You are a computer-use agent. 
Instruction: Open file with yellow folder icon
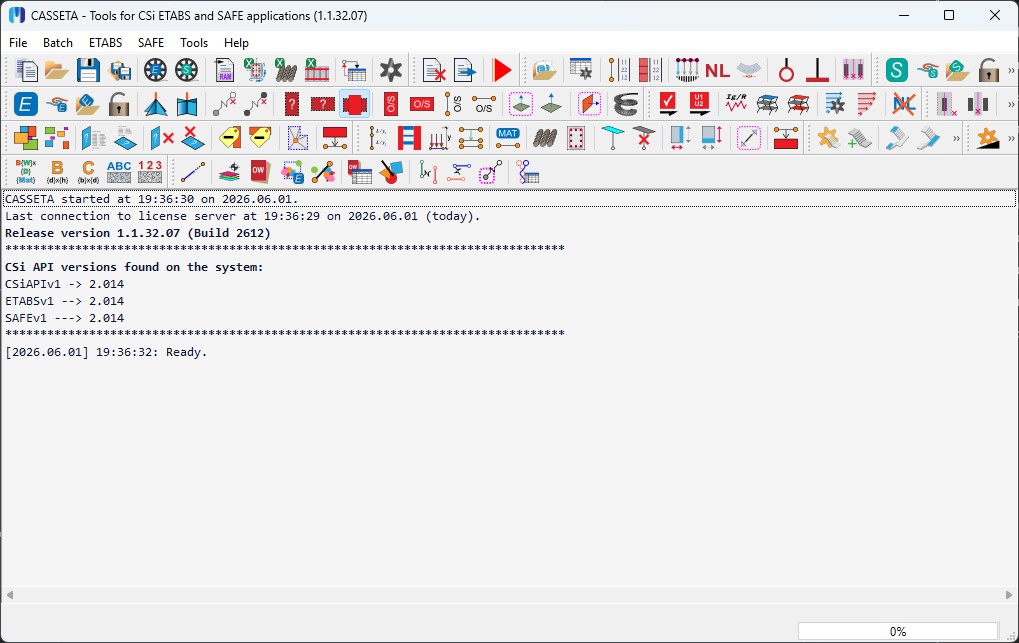tap(57, 70)
